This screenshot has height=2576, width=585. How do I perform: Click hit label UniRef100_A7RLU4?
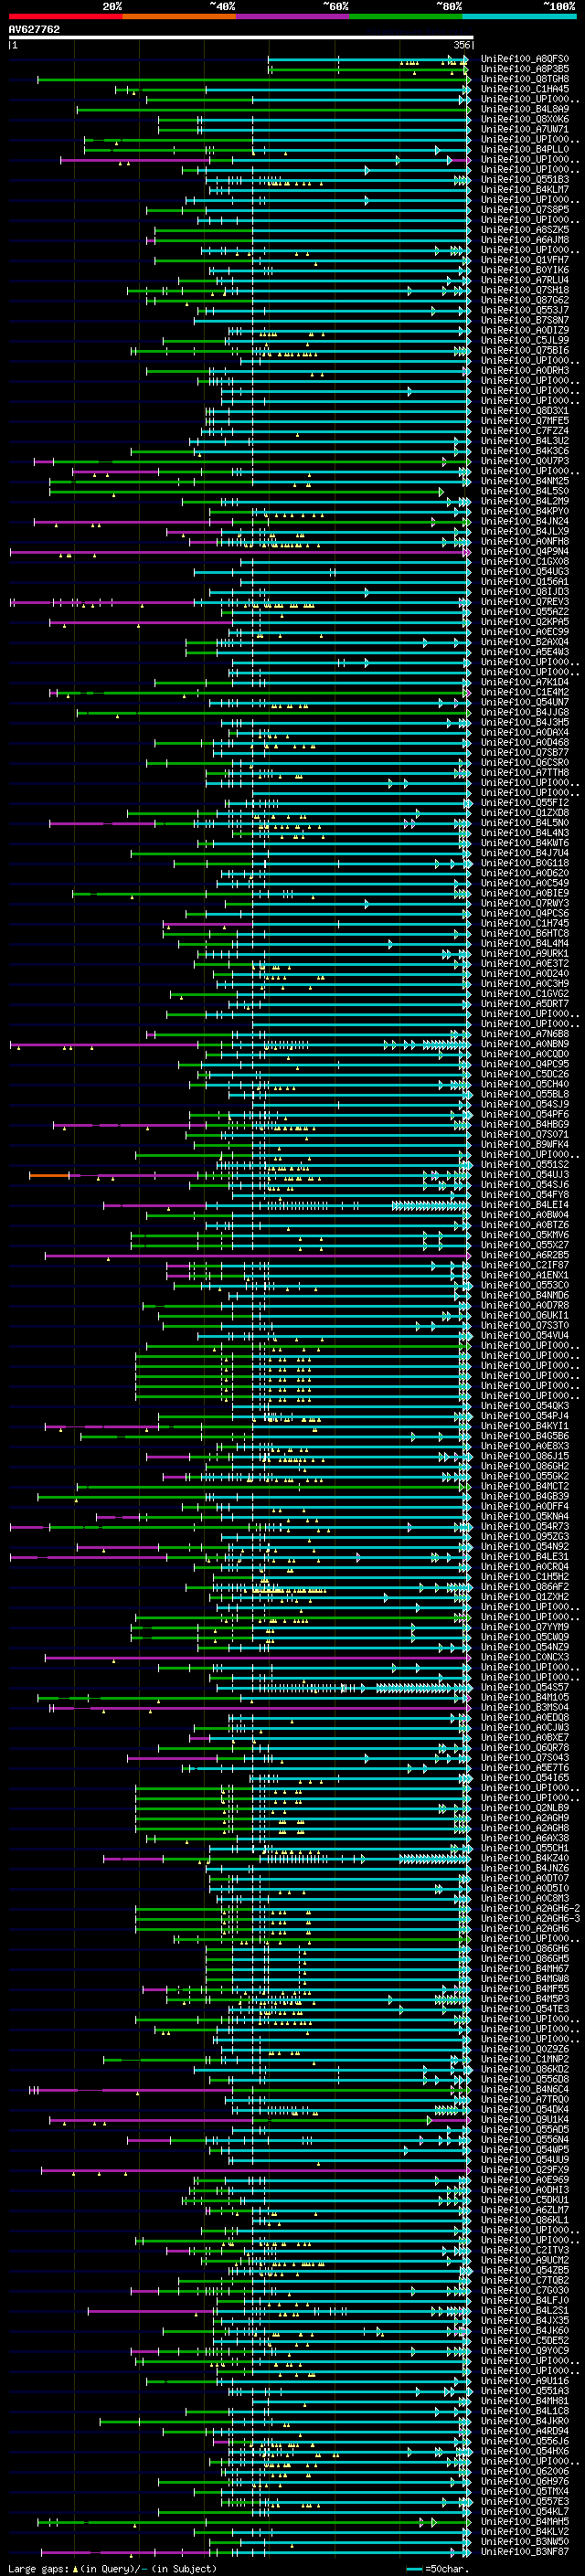coord(525,280)
